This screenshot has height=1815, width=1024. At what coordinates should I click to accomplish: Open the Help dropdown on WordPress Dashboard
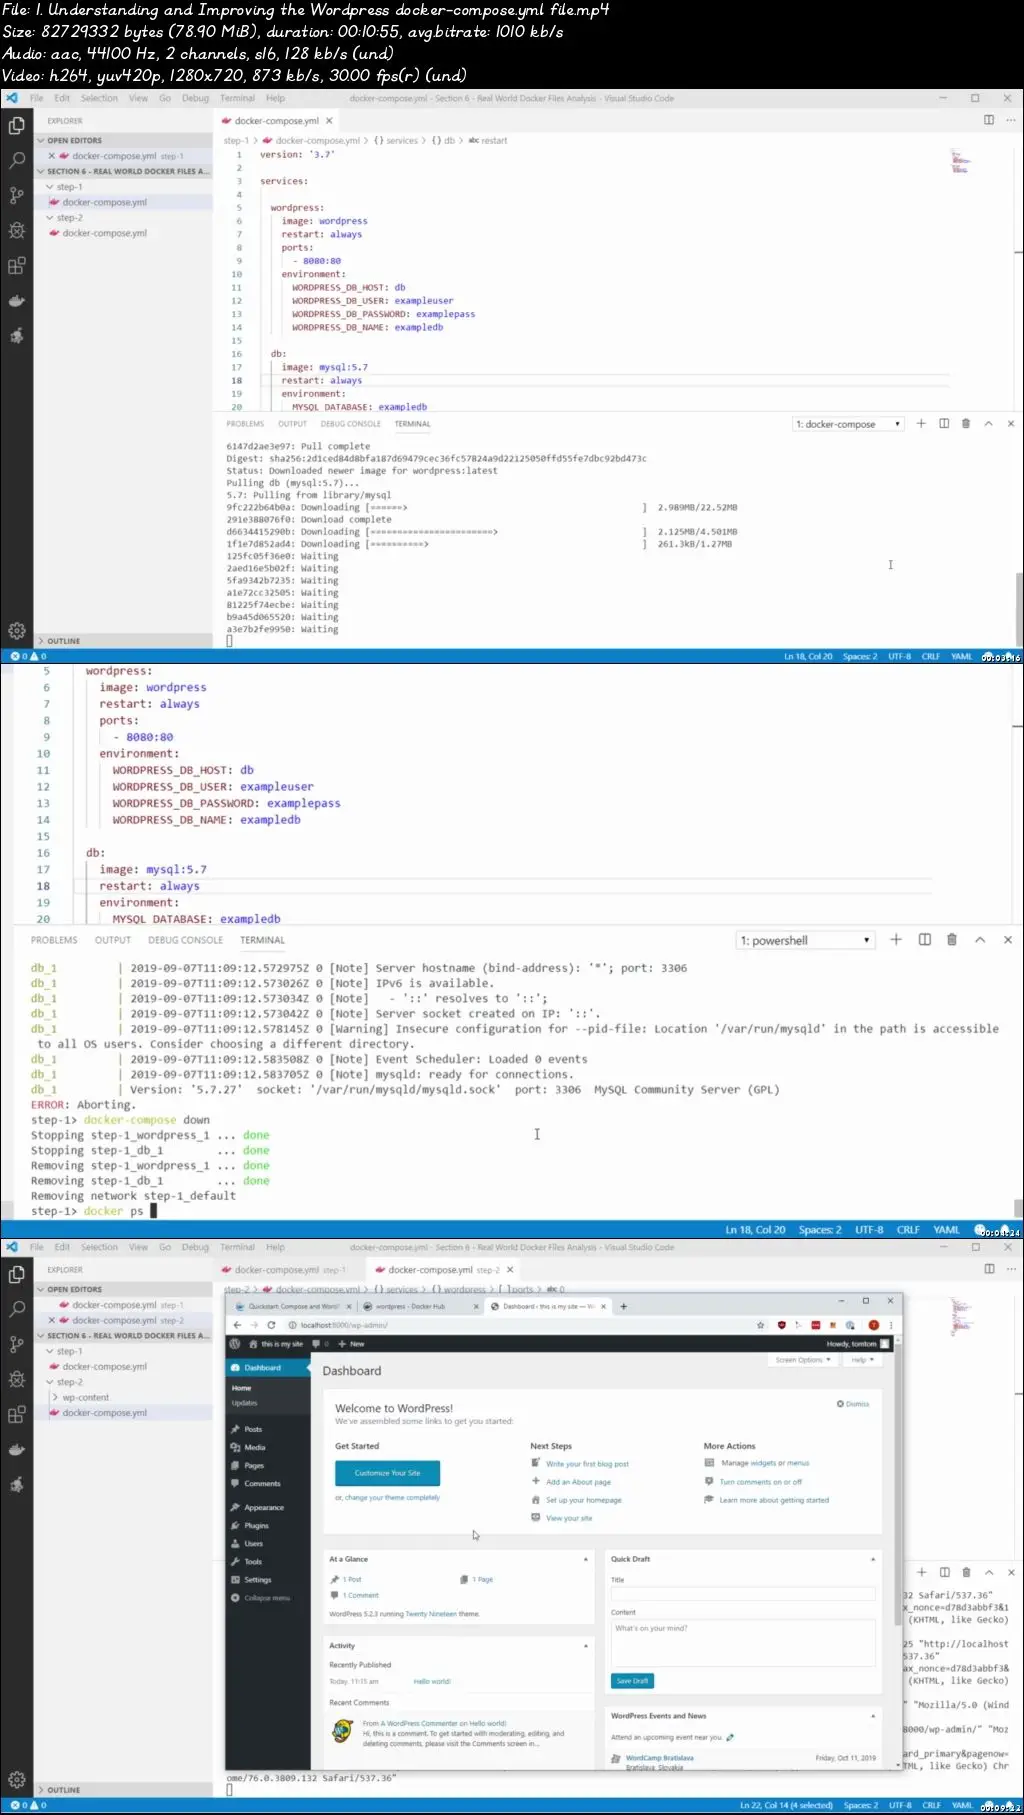point(862,1360)
